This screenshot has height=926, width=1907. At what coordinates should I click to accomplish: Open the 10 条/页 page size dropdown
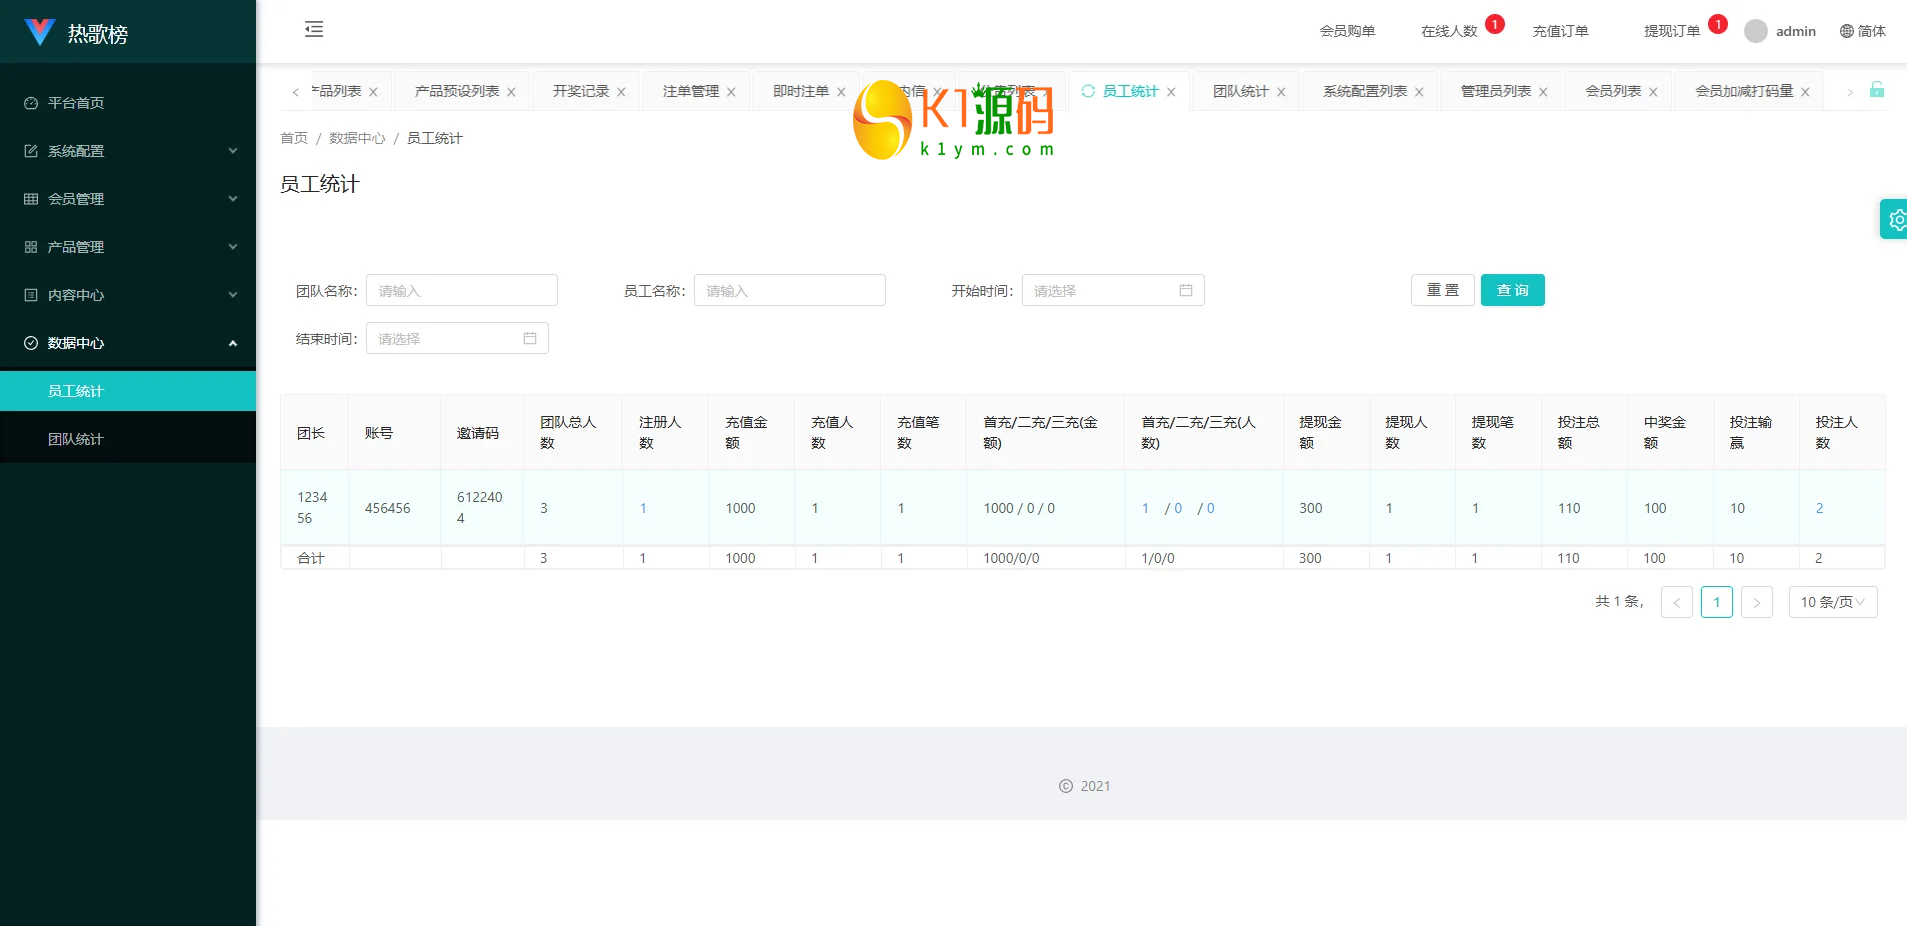1832,602
